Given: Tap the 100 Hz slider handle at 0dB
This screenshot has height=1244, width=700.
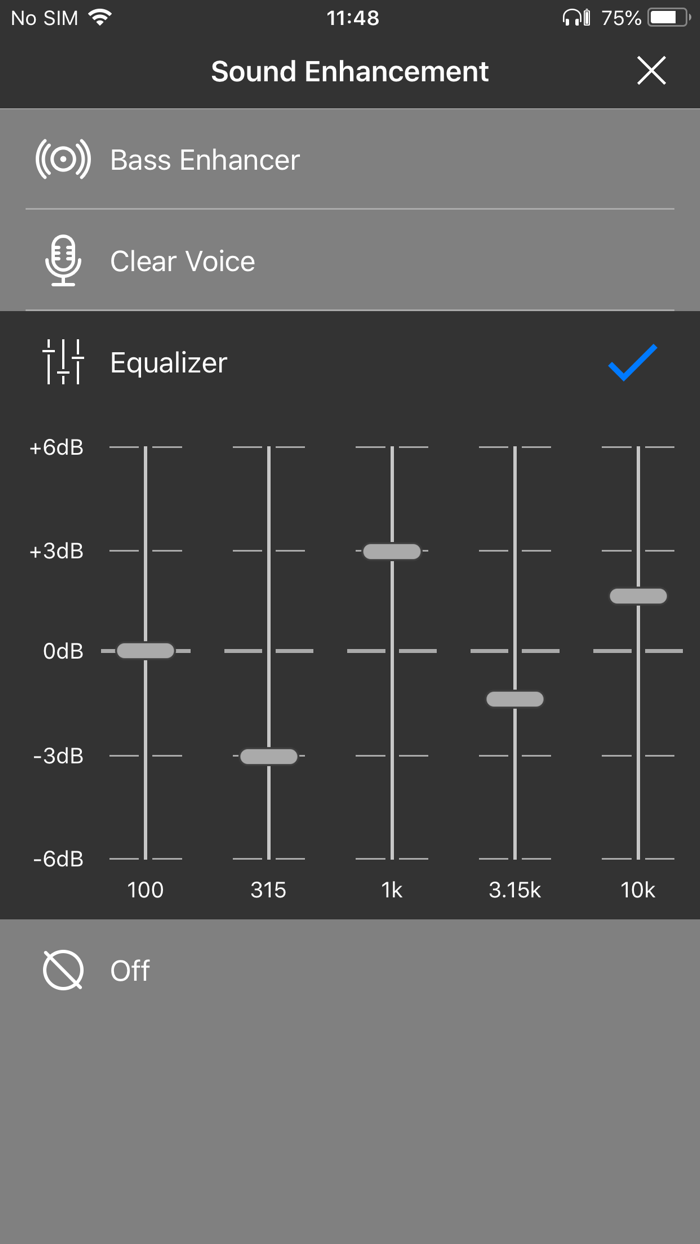Looking at the screenshot, I should (146, 650).
